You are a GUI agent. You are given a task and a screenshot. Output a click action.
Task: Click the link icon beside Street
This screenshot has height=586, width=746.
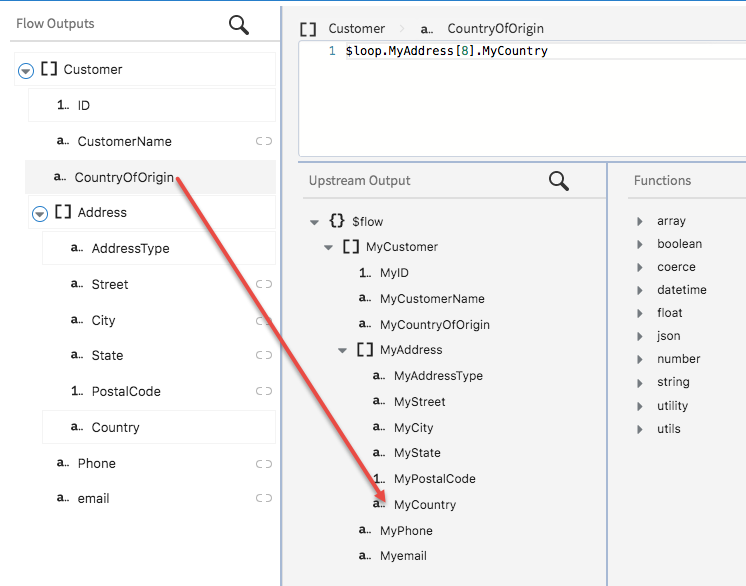point(264,284)
